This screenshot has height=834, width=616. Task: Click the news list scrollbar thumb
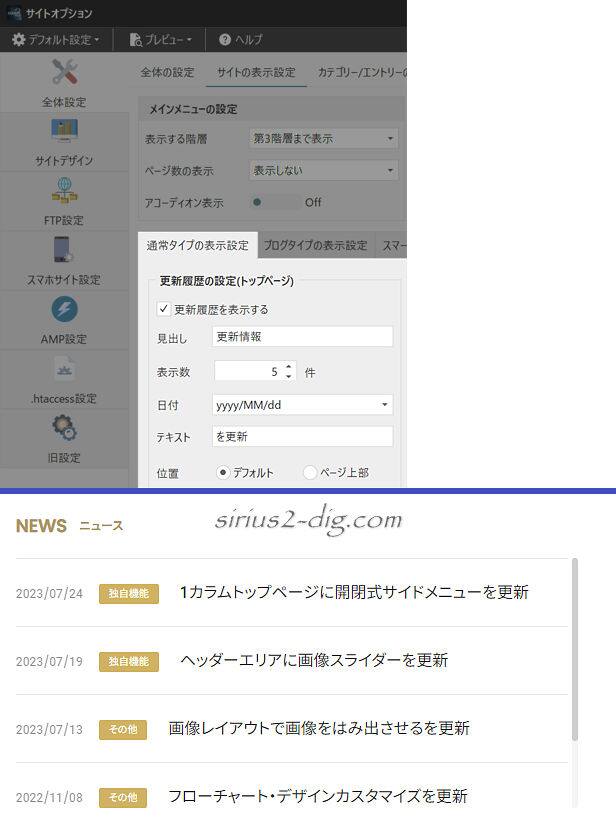click(575, 649)
